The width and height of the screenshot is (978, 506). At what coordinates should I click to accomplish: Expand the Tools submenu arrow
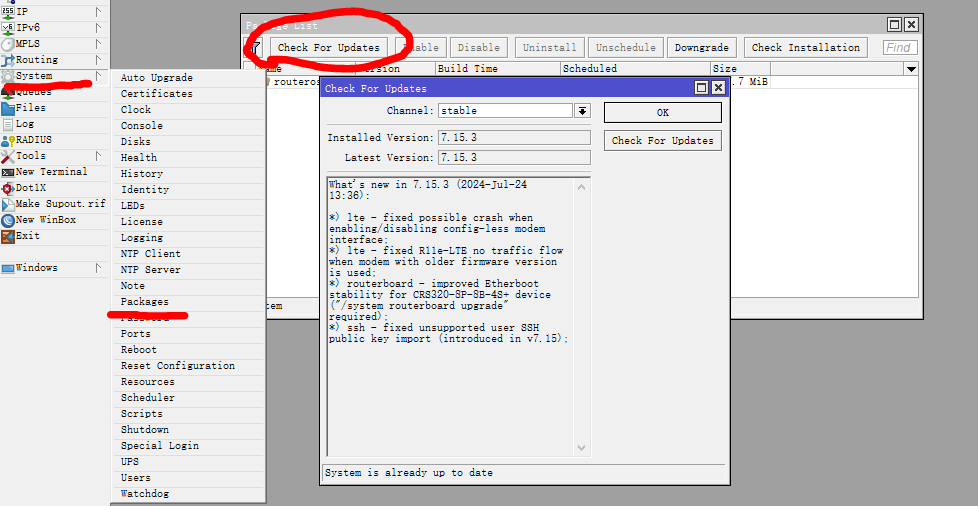point(98,155)
